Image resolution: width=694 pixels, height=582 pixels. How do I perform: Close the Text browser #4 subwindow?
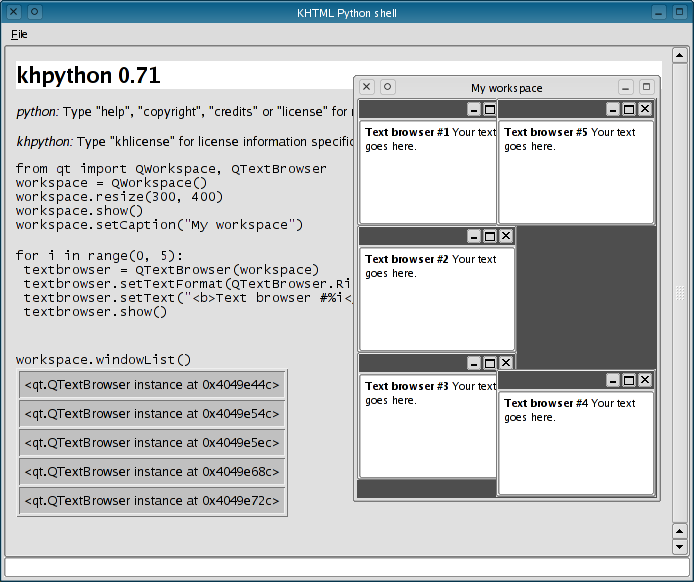(x=645, y=380)
